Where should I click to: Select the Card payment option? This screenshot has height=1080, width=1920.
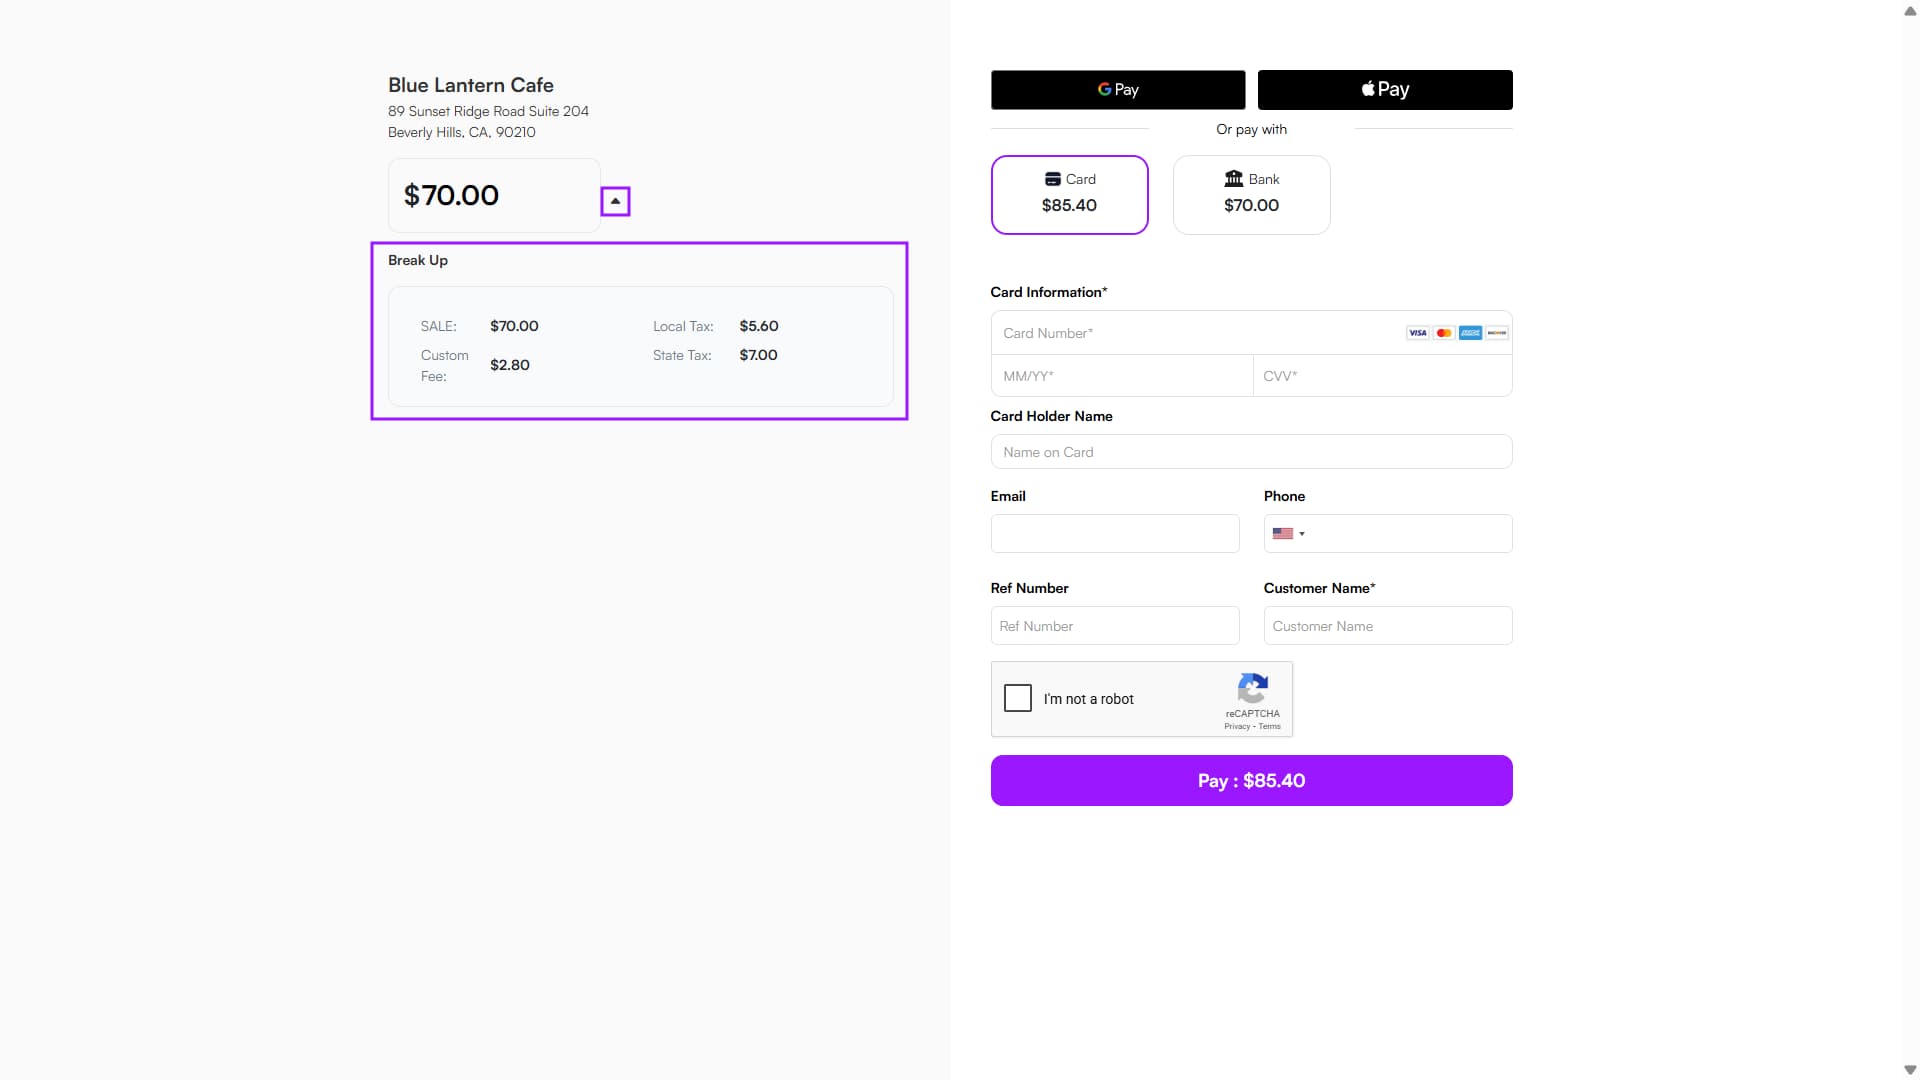coord(1069,194)
